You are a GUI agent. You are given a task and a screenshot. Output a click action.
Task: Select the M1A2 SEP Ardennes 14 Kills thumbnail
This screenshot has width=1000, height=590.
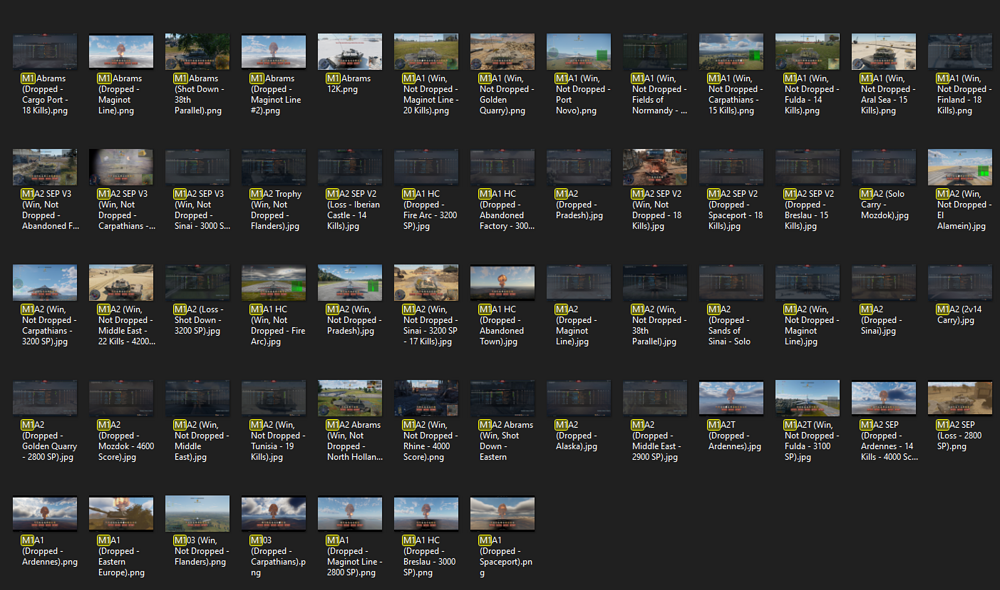click(884, 398)
